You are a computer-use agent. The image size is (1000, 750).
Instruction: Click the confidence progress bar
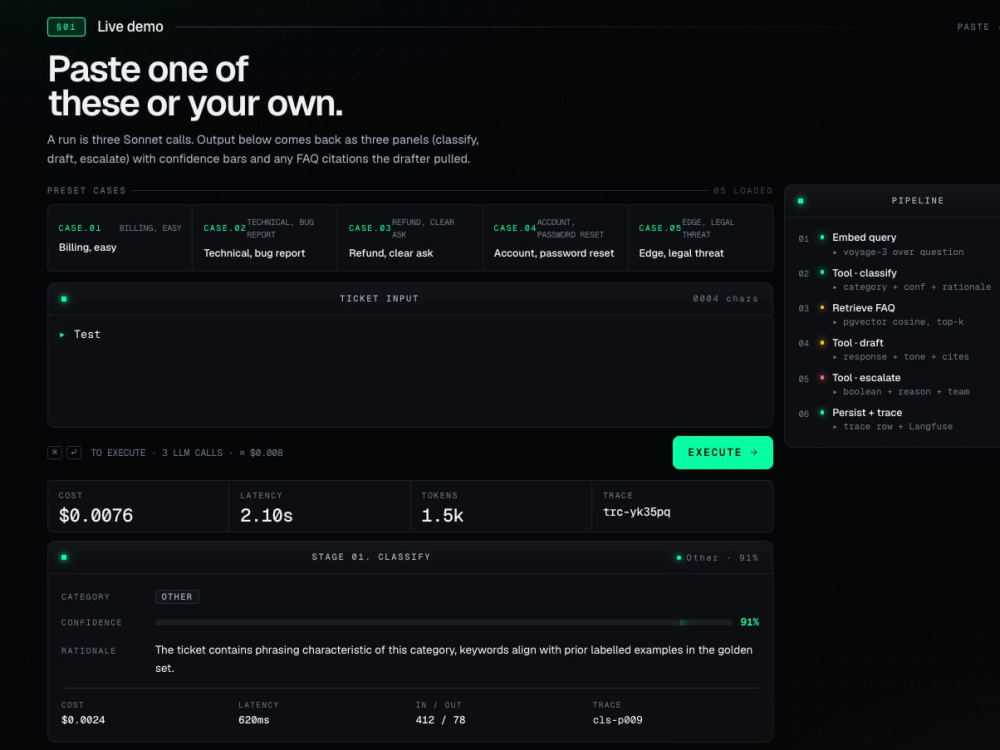click(x=443, y=622)
